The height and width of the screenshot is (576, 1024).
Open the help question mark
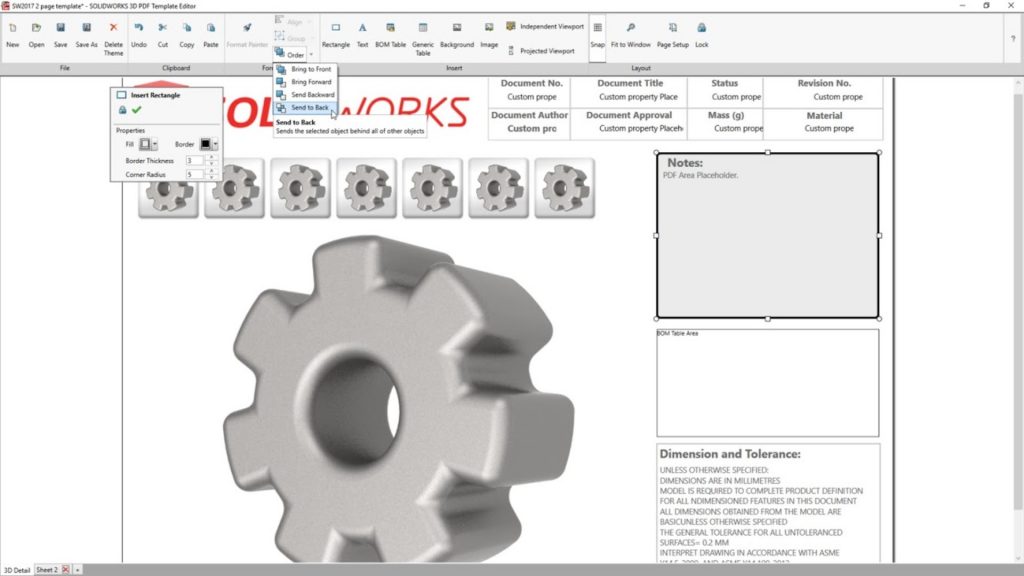pos(1013,39)
